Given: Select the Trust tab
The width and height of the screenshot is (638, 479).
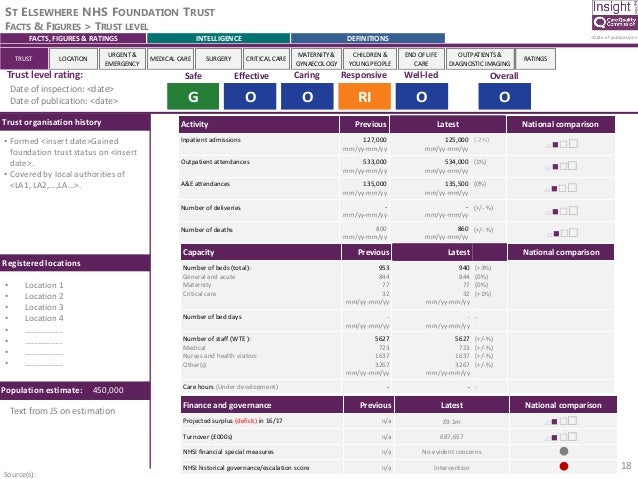Looking at the screenshot, I should click(24, 59).
